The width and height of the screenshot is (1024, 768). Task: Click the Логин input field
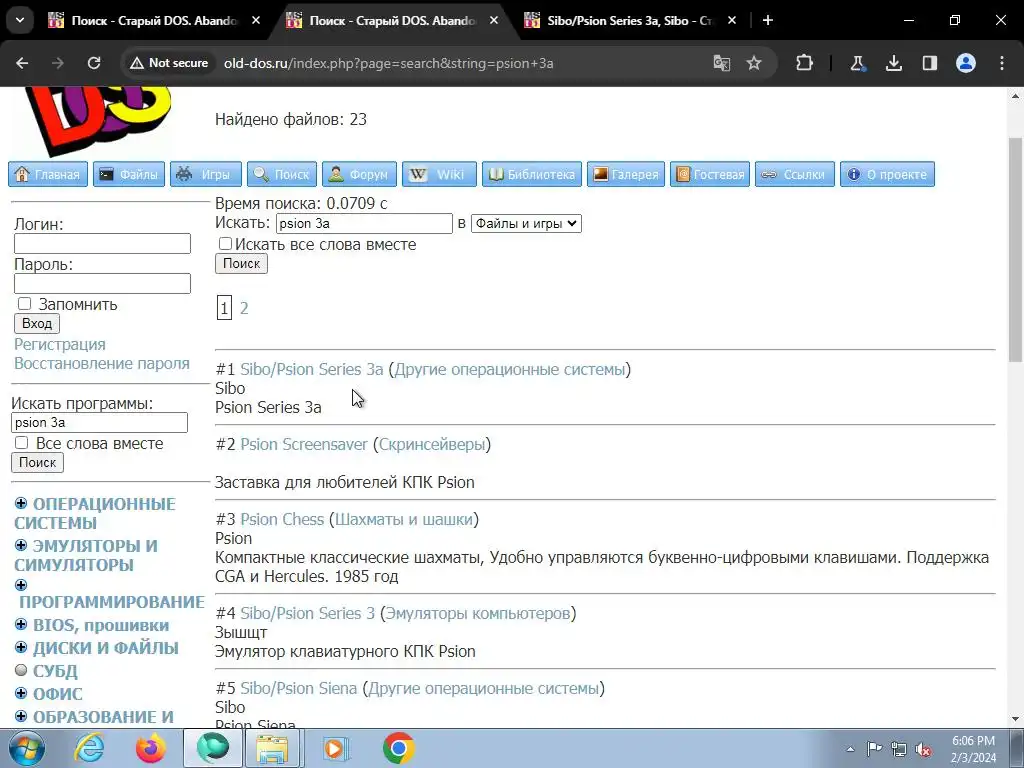pos(103,244)
